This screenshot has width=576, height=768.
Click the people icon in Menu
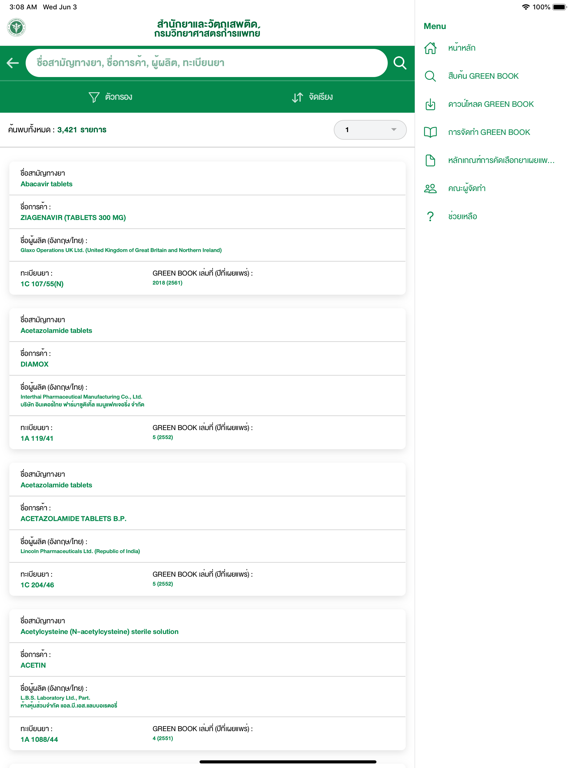coord(430,188)
